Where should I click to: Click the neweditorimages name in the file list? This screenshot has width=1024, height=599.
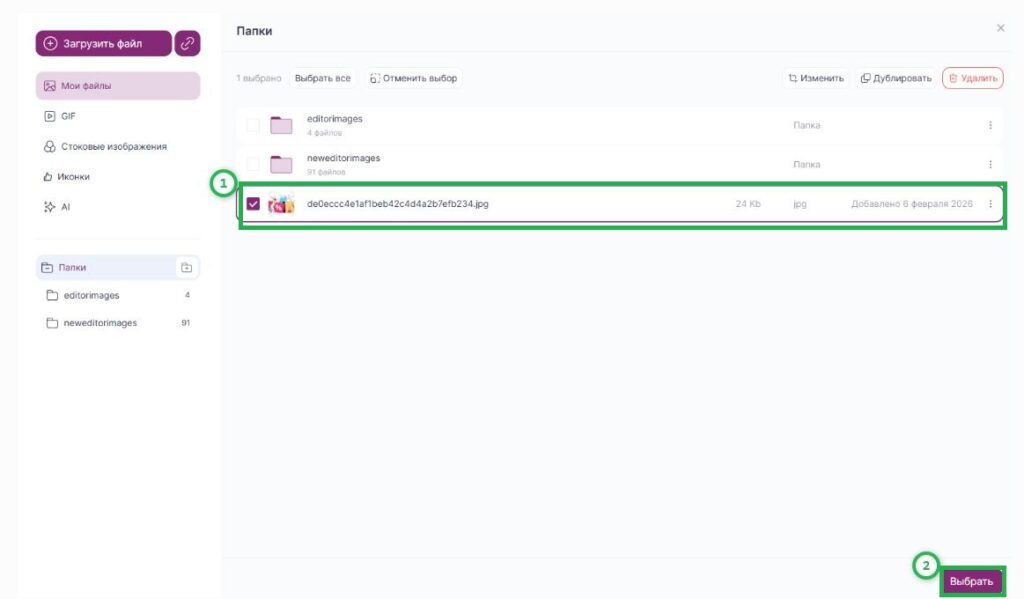pos(344,158)
